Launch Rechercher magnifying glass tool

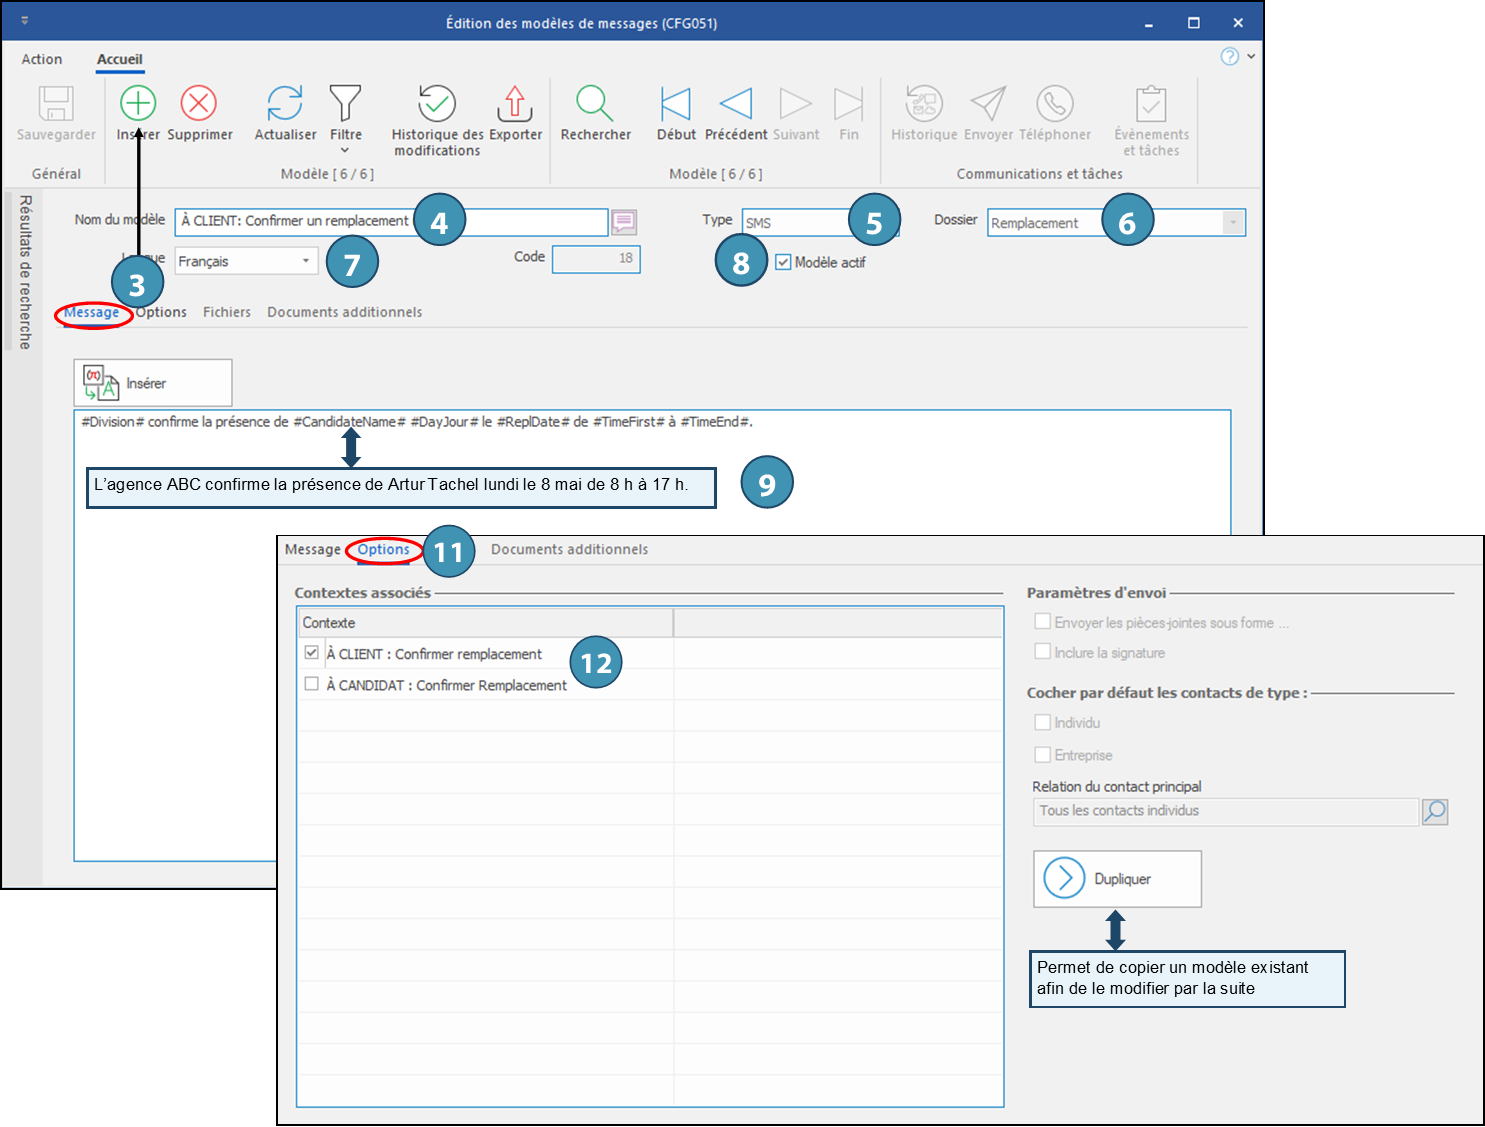595,103
